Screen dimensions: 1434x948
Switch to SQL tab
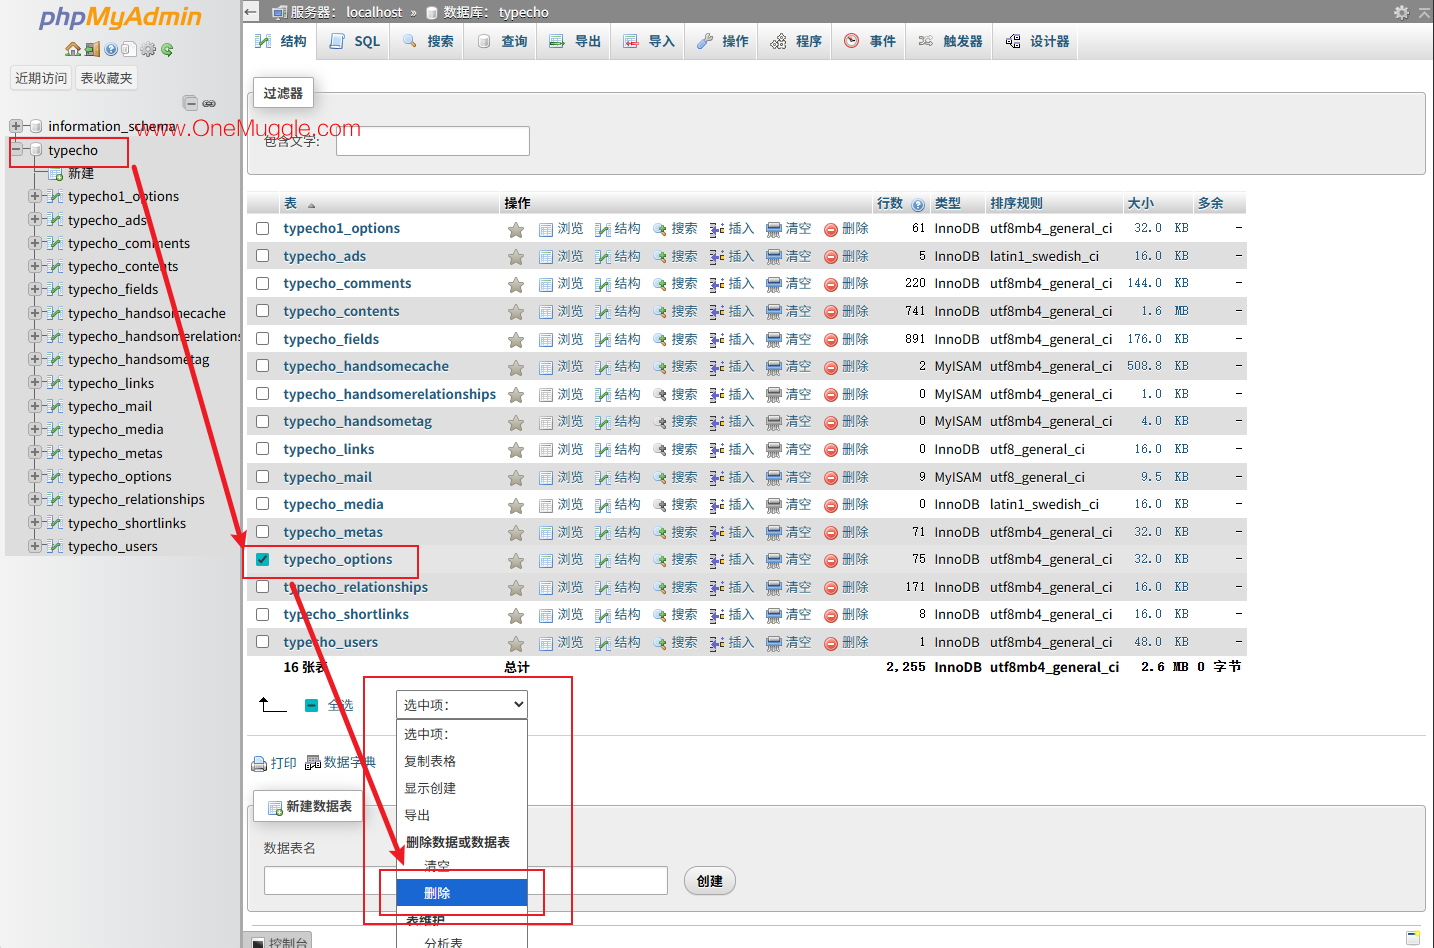click(x=356, y=41)
